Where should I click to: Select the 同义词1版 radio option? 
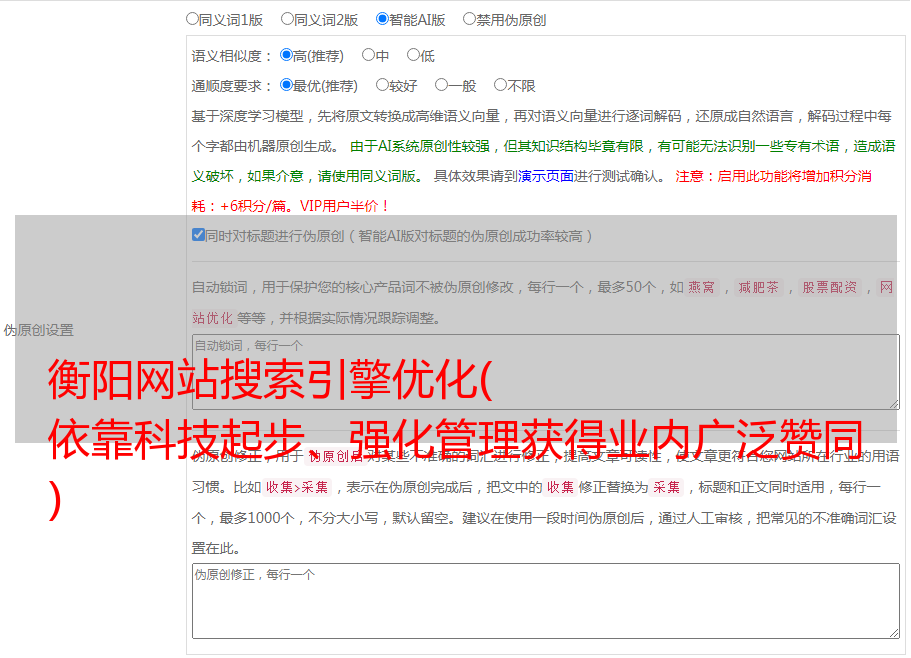tap(192, 19)
